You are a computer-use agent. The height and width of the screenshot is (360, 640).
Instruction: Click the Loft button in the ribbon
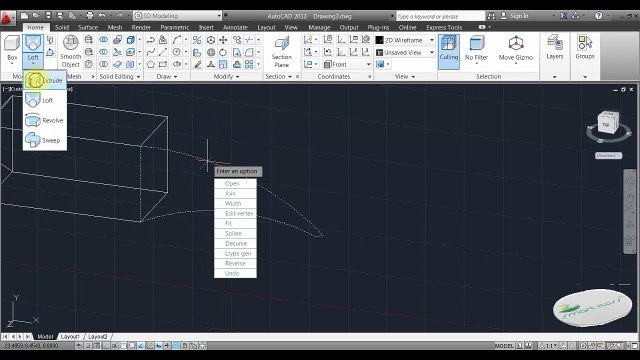[33, 50]
